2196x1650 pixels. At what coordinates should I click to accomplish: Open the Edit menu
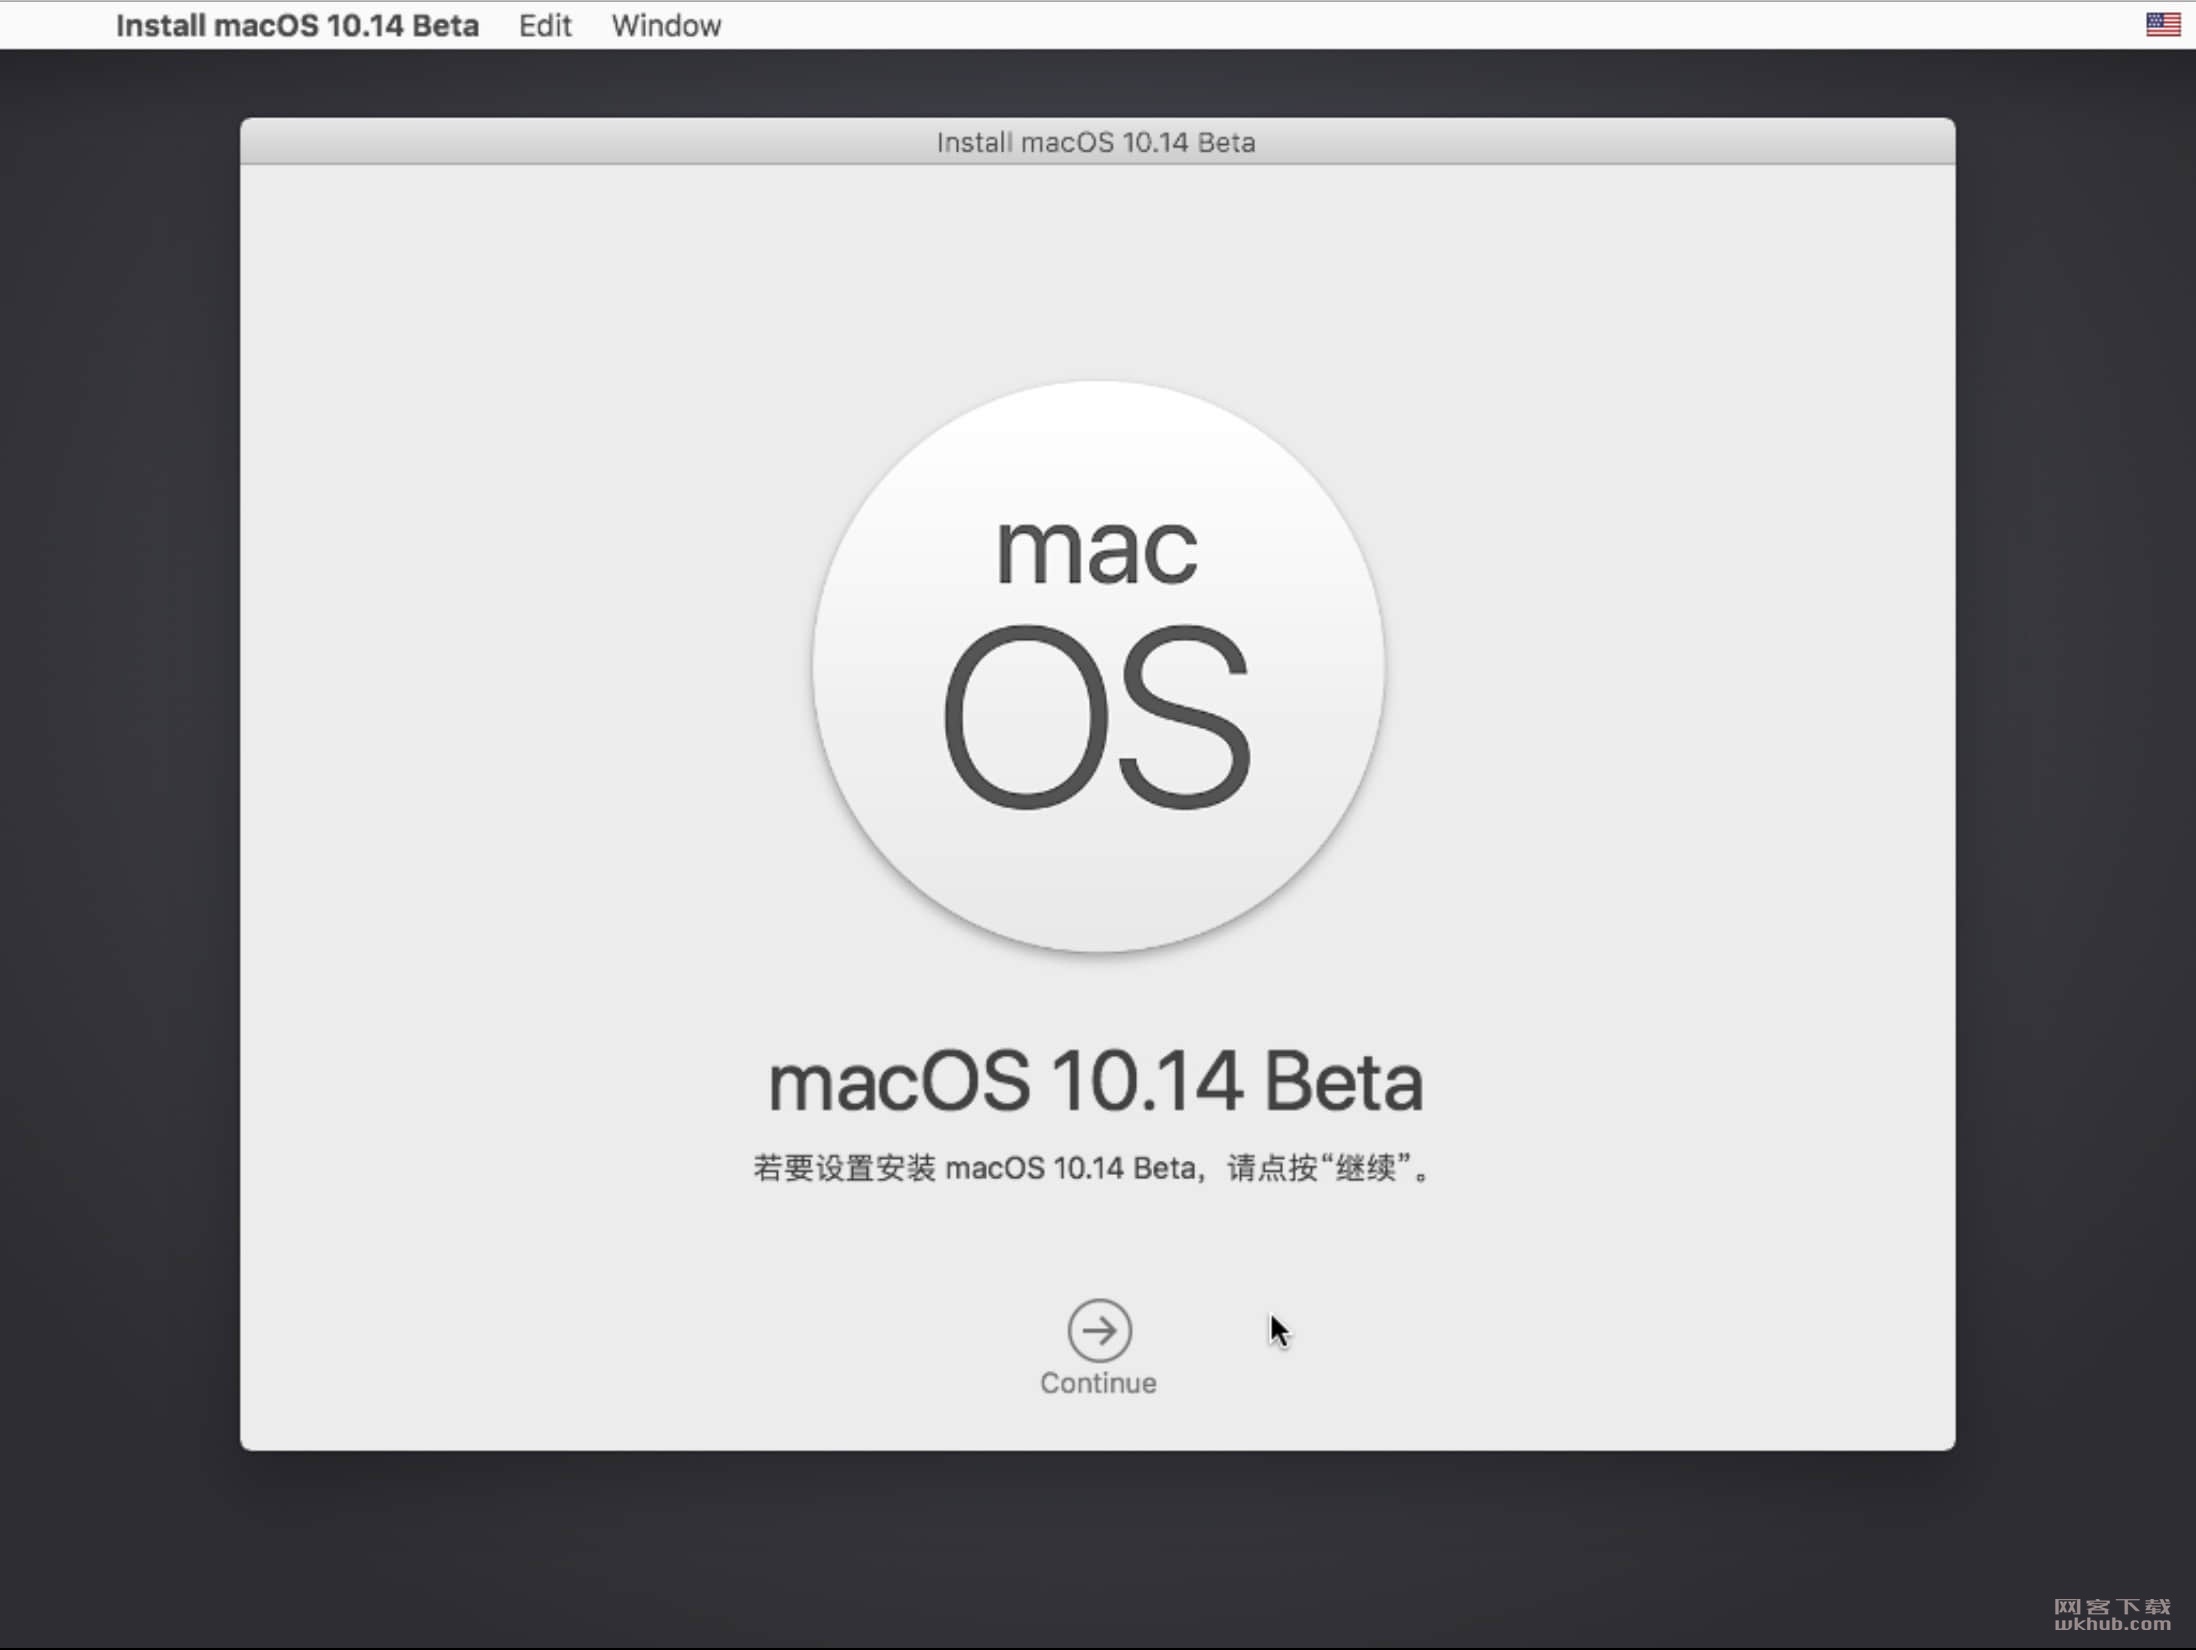tap(545, 25)
